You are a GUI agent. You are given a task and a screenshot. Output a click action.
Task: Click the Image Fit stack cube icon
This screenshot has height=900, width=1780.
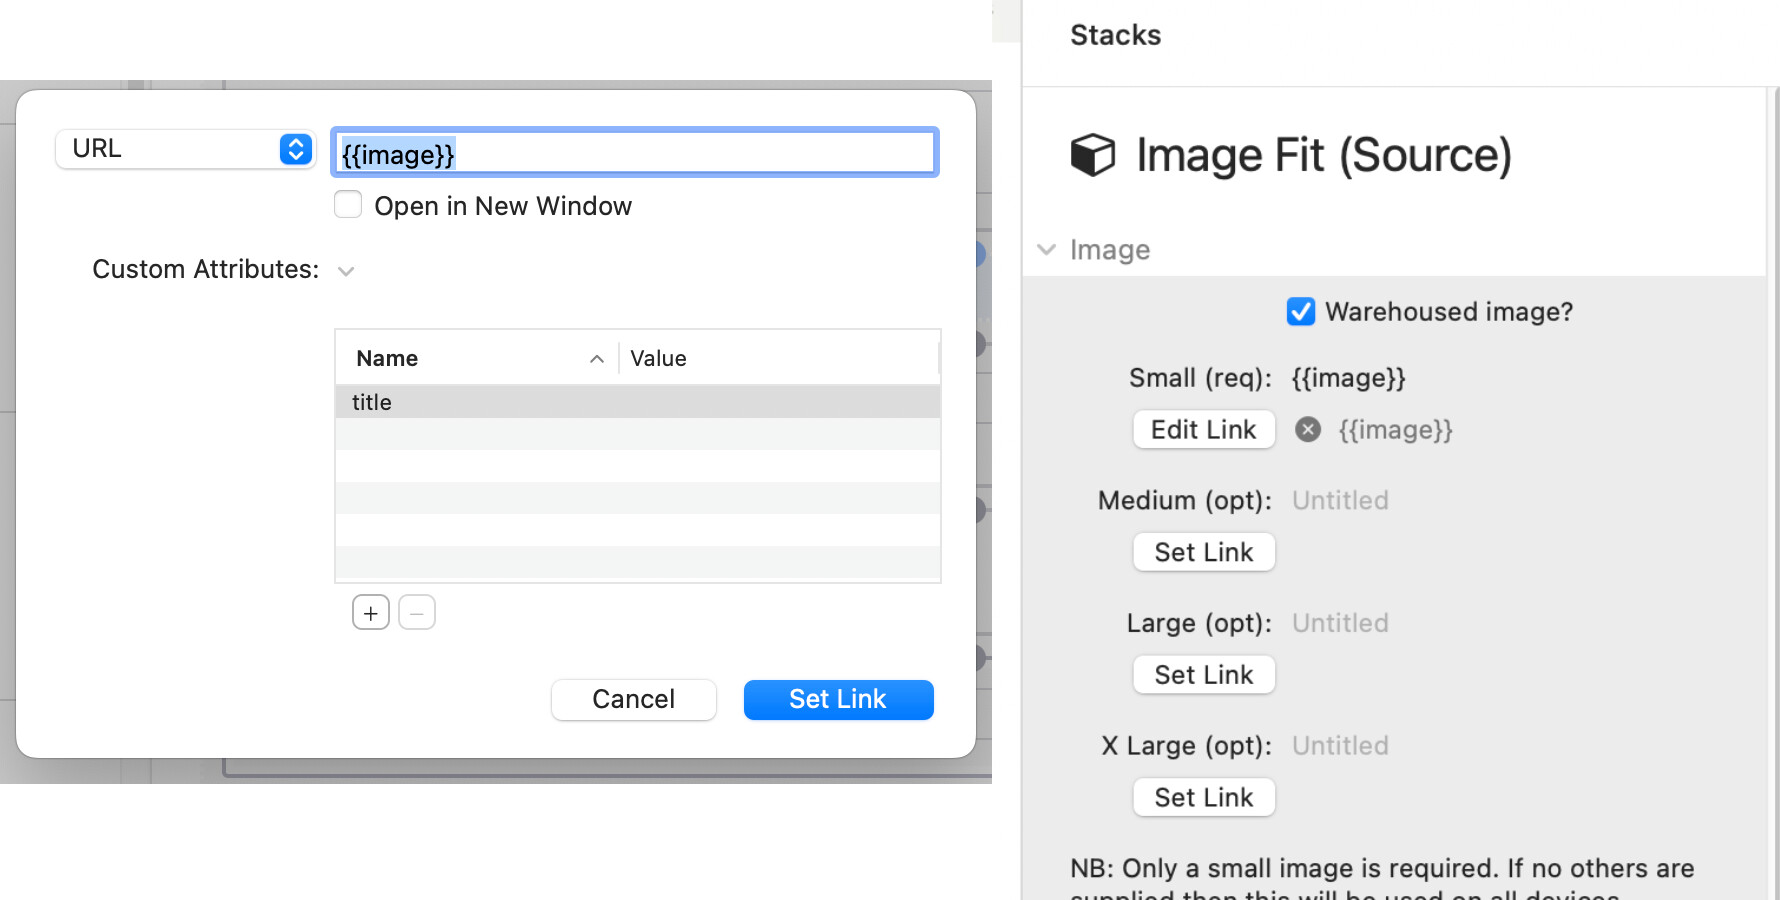1092,155
